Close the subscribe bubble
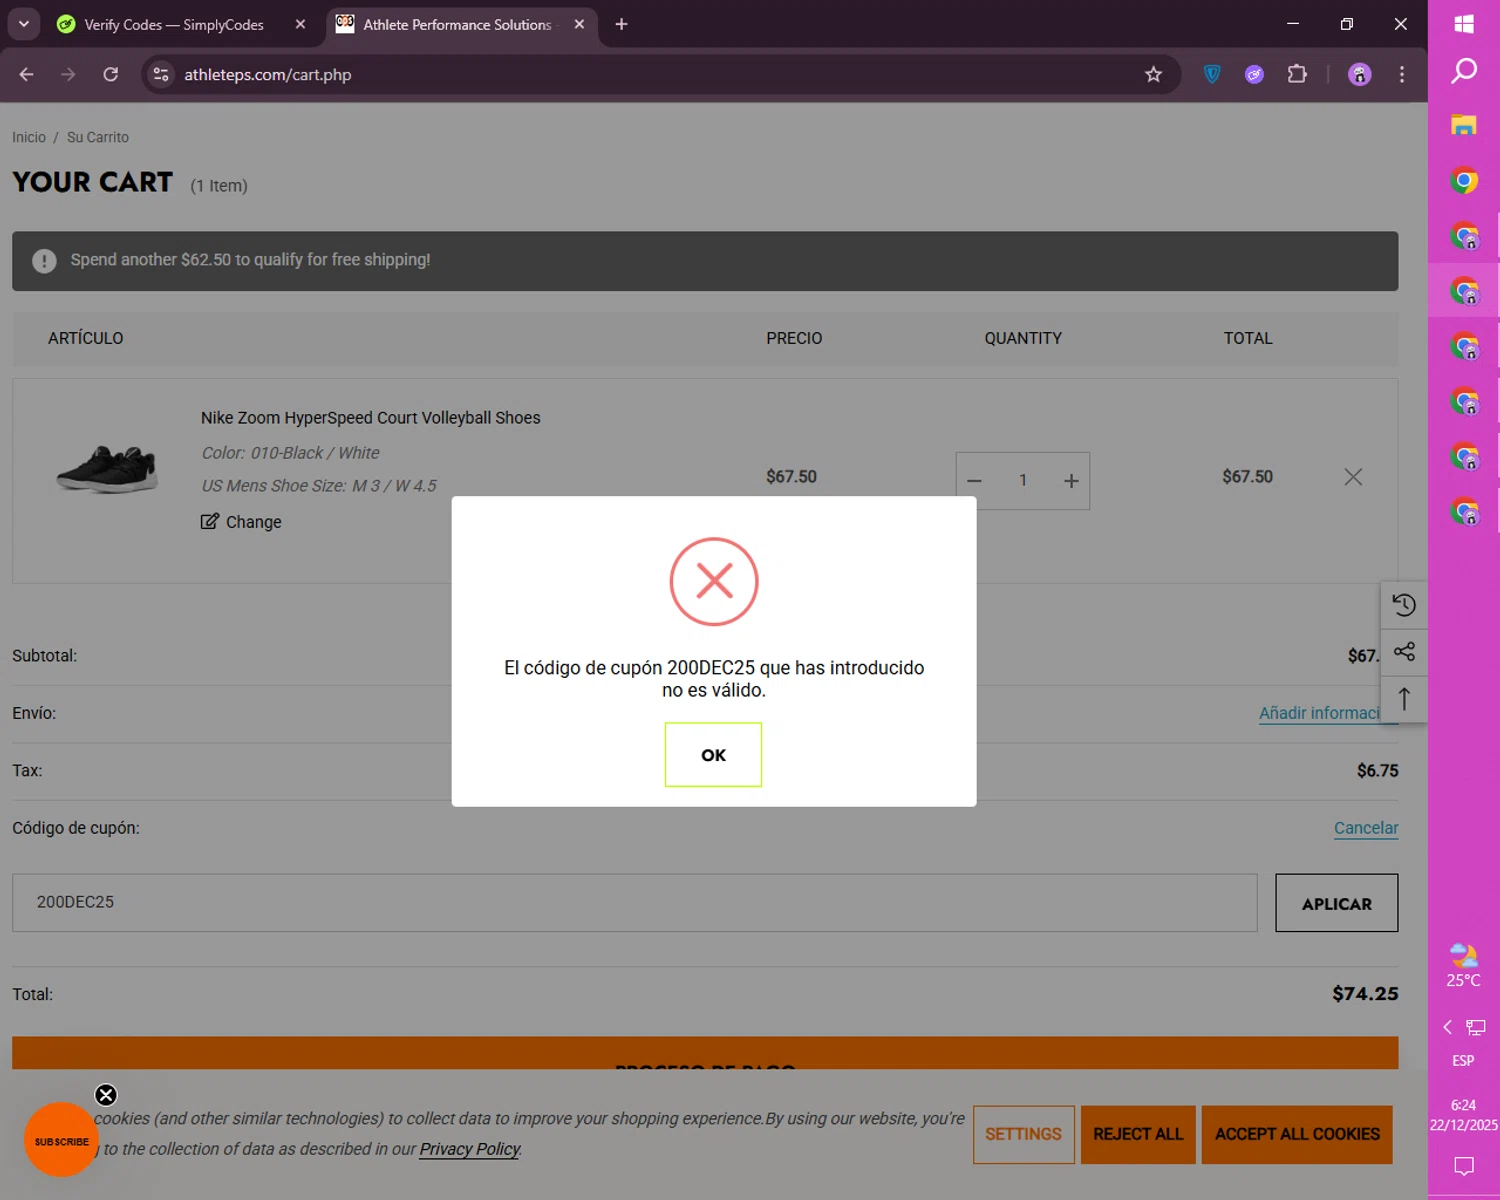 click(x=106, y=1095)
